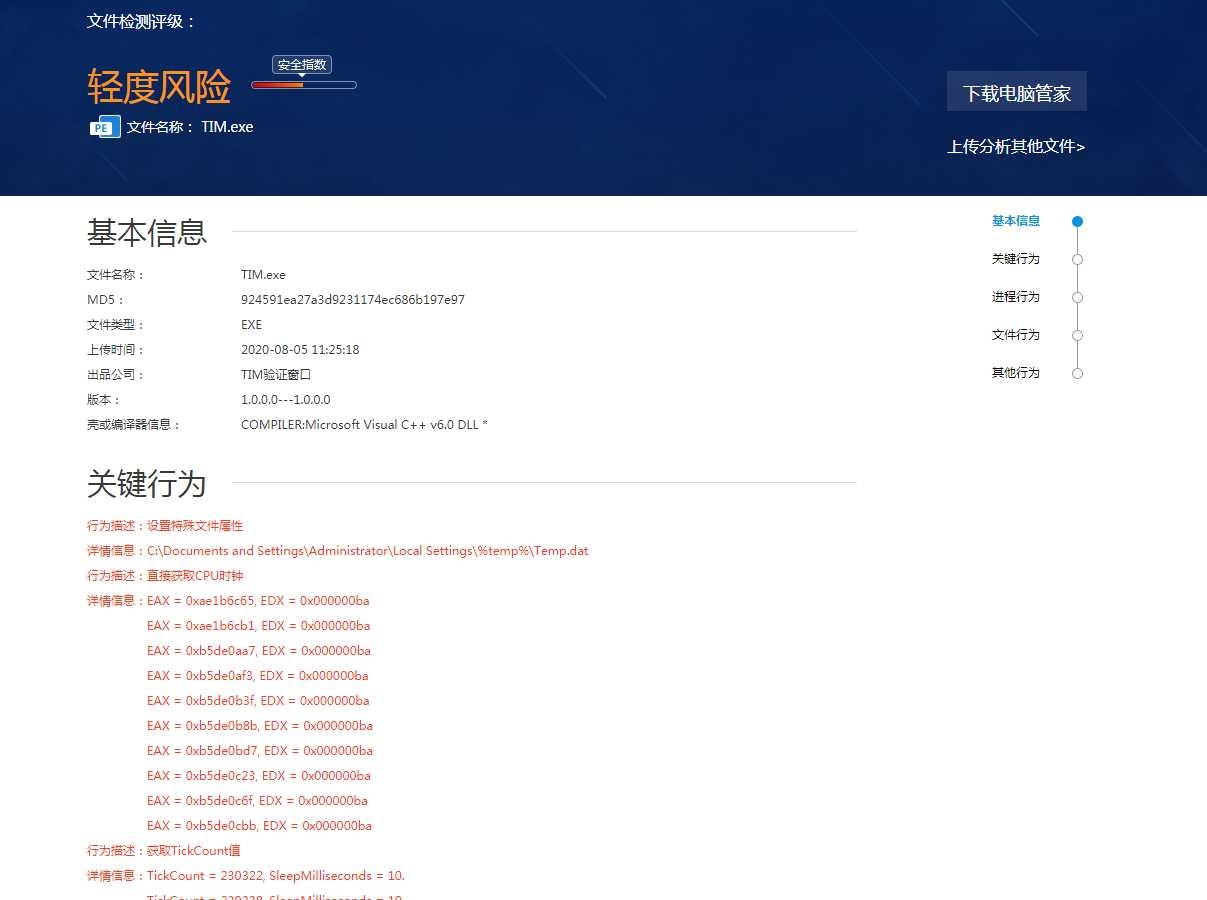Click the EAX = 0xb5de0b8b line
This screenshot has height=900, width=1207.
tap(260, 726)
